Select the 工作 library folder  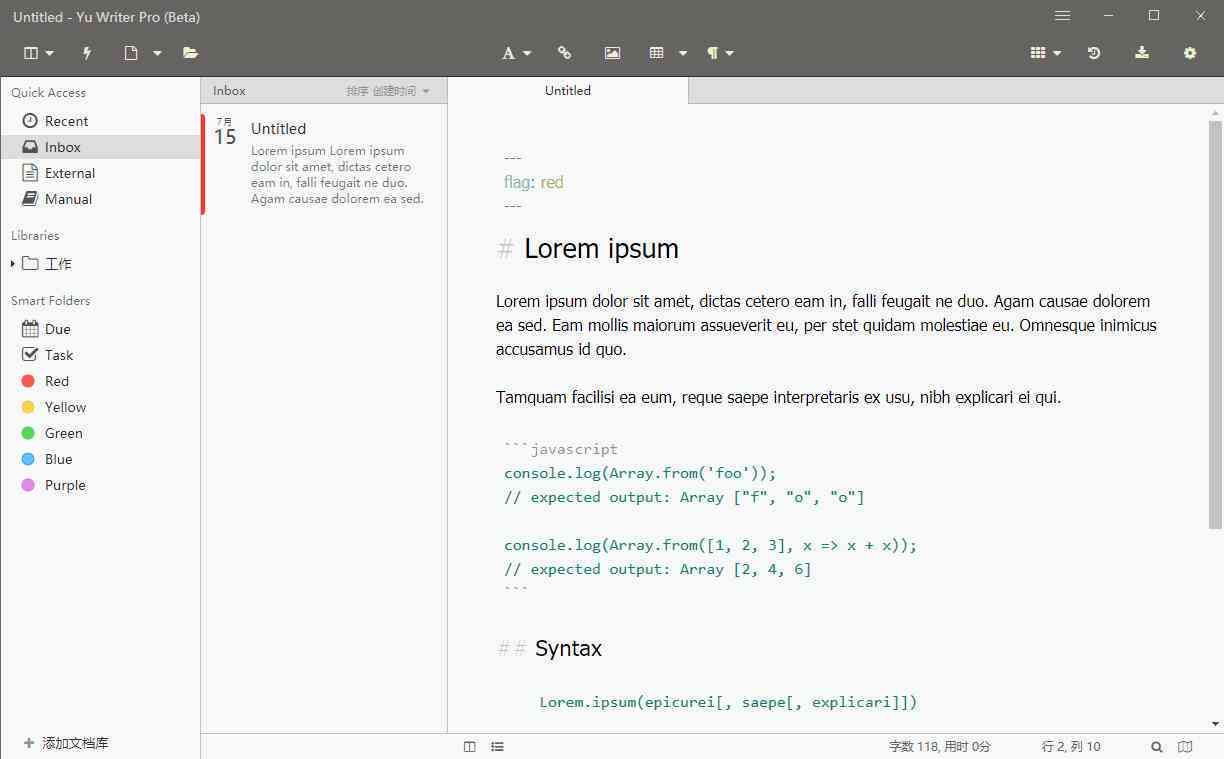(47, 264)
